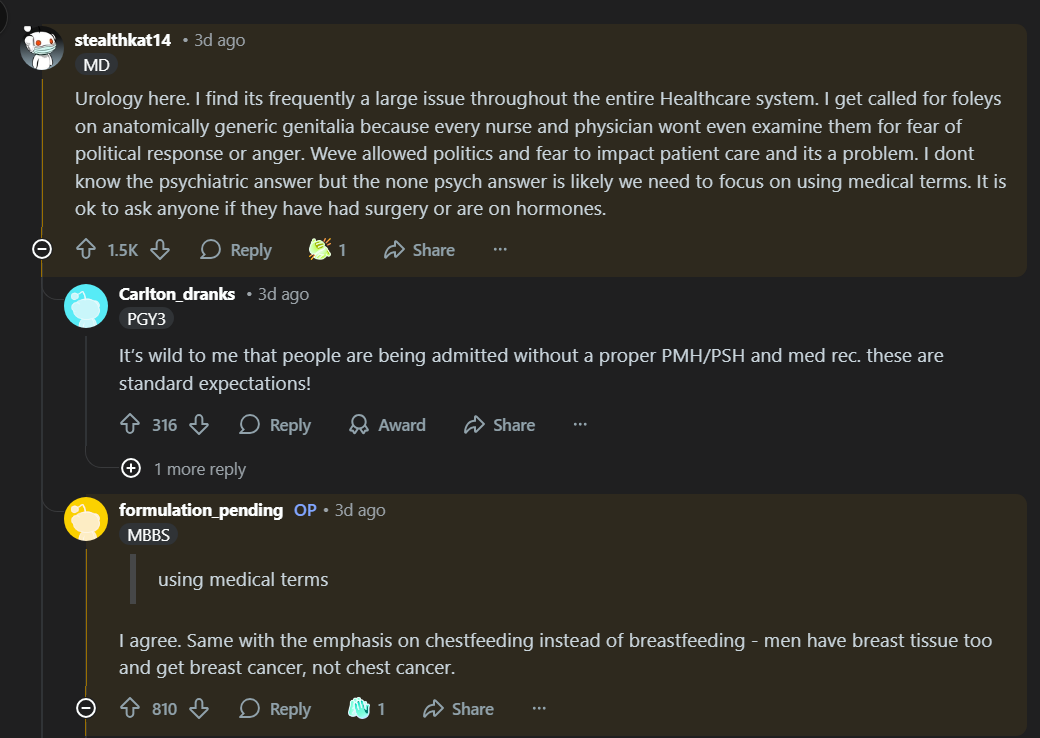
Task: Upvote stealthkat14's comment
Action: point(86,250)
